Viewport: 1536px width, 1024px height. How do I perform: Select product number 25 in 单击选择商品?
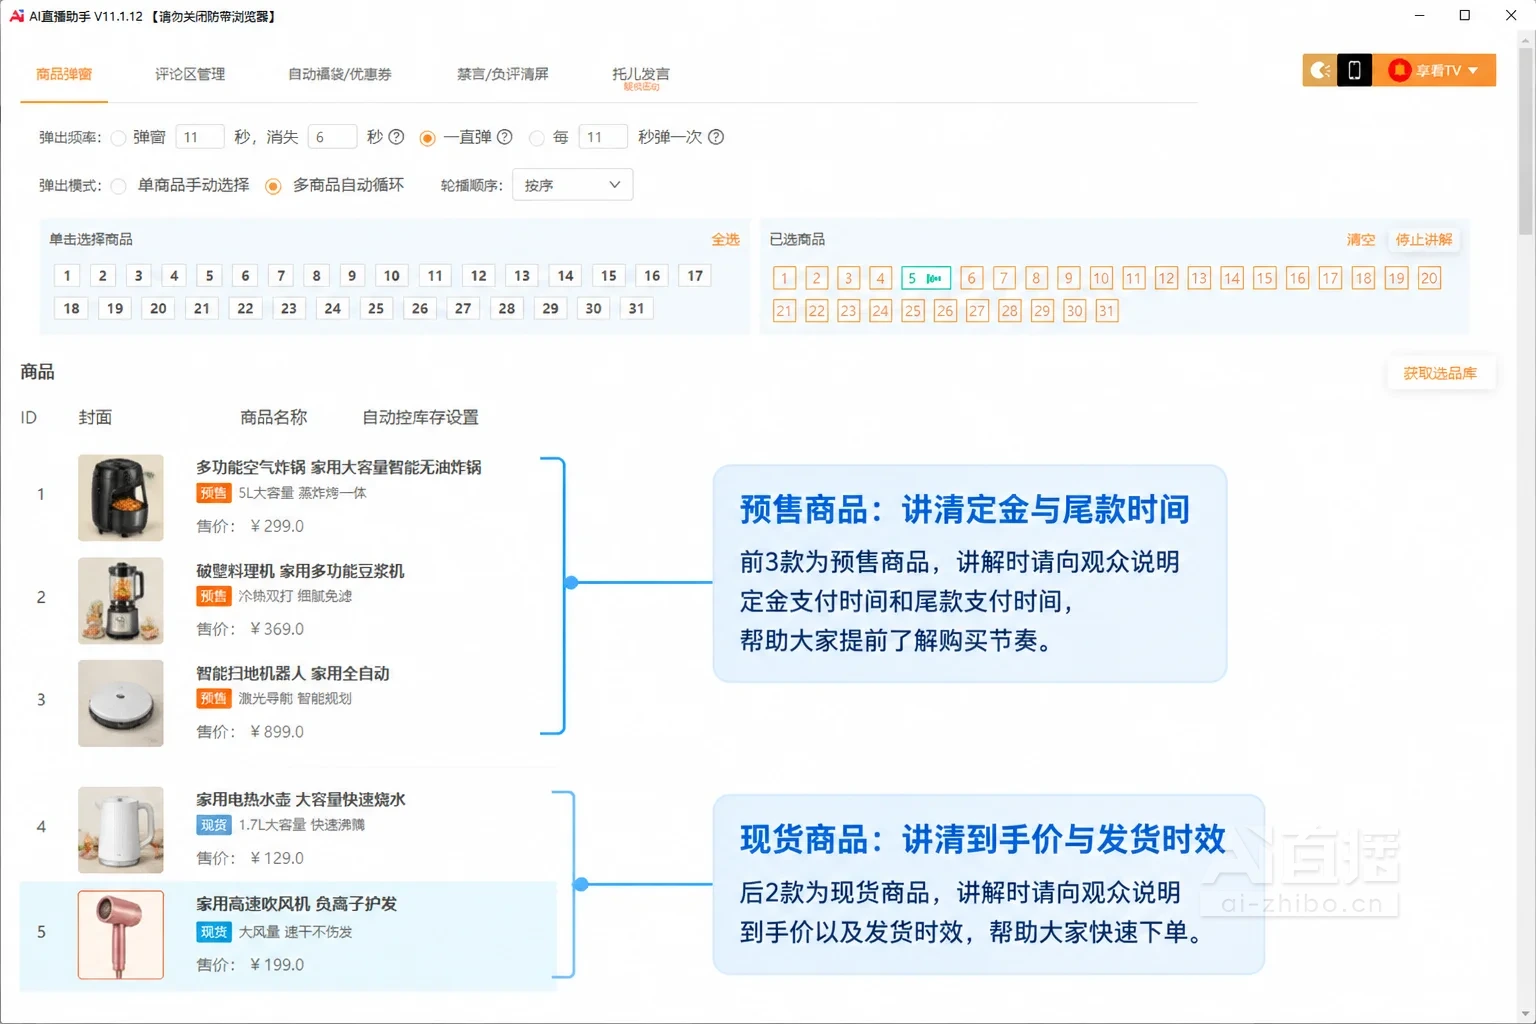tap(376, 308)
